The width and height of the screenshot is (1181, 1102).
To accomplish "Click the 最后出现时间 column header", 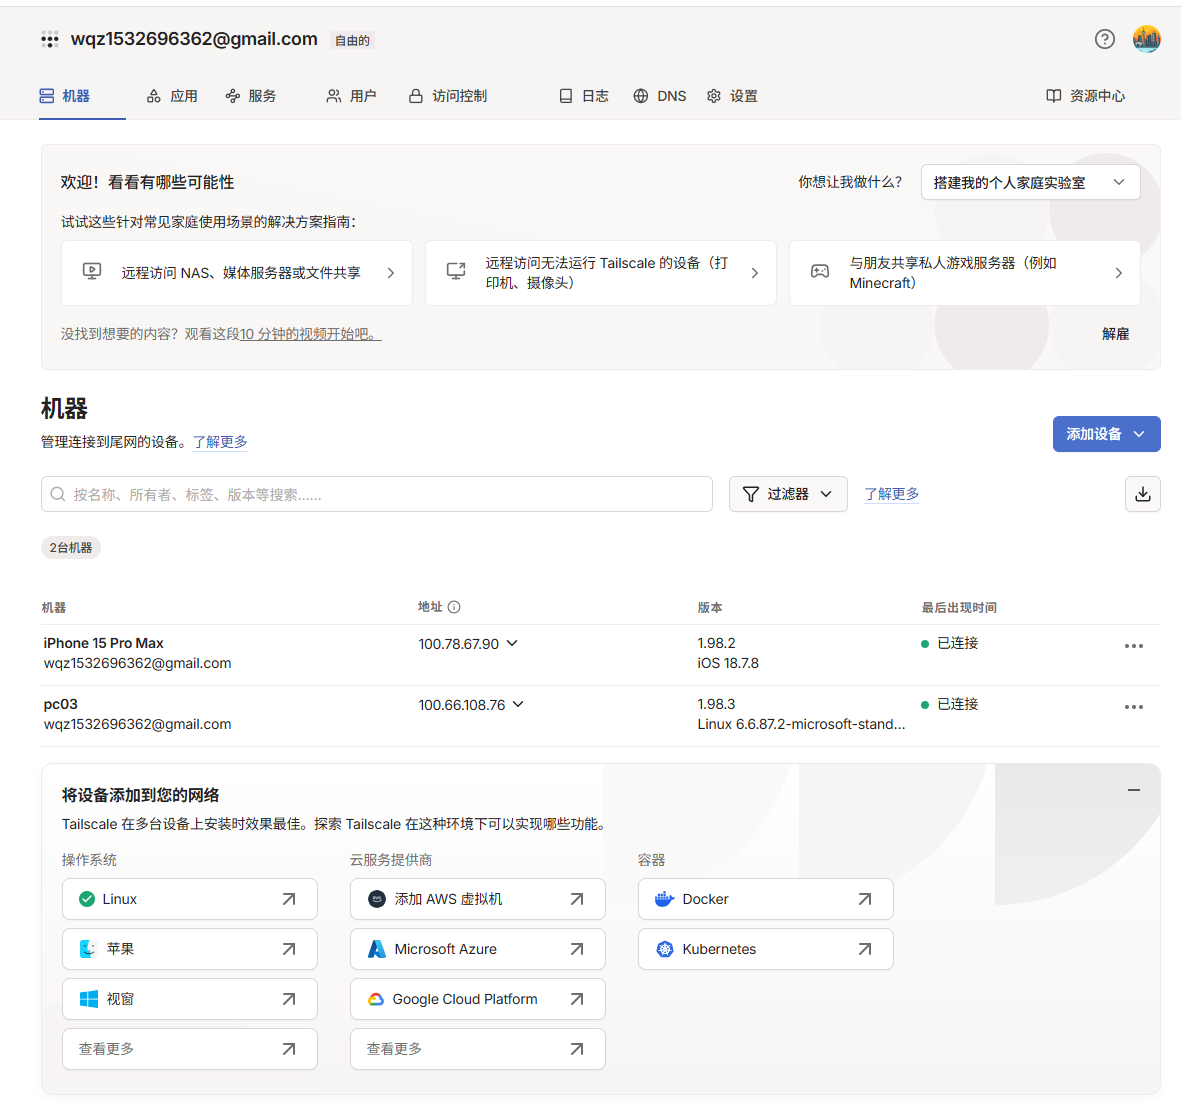I will [959, 607].
